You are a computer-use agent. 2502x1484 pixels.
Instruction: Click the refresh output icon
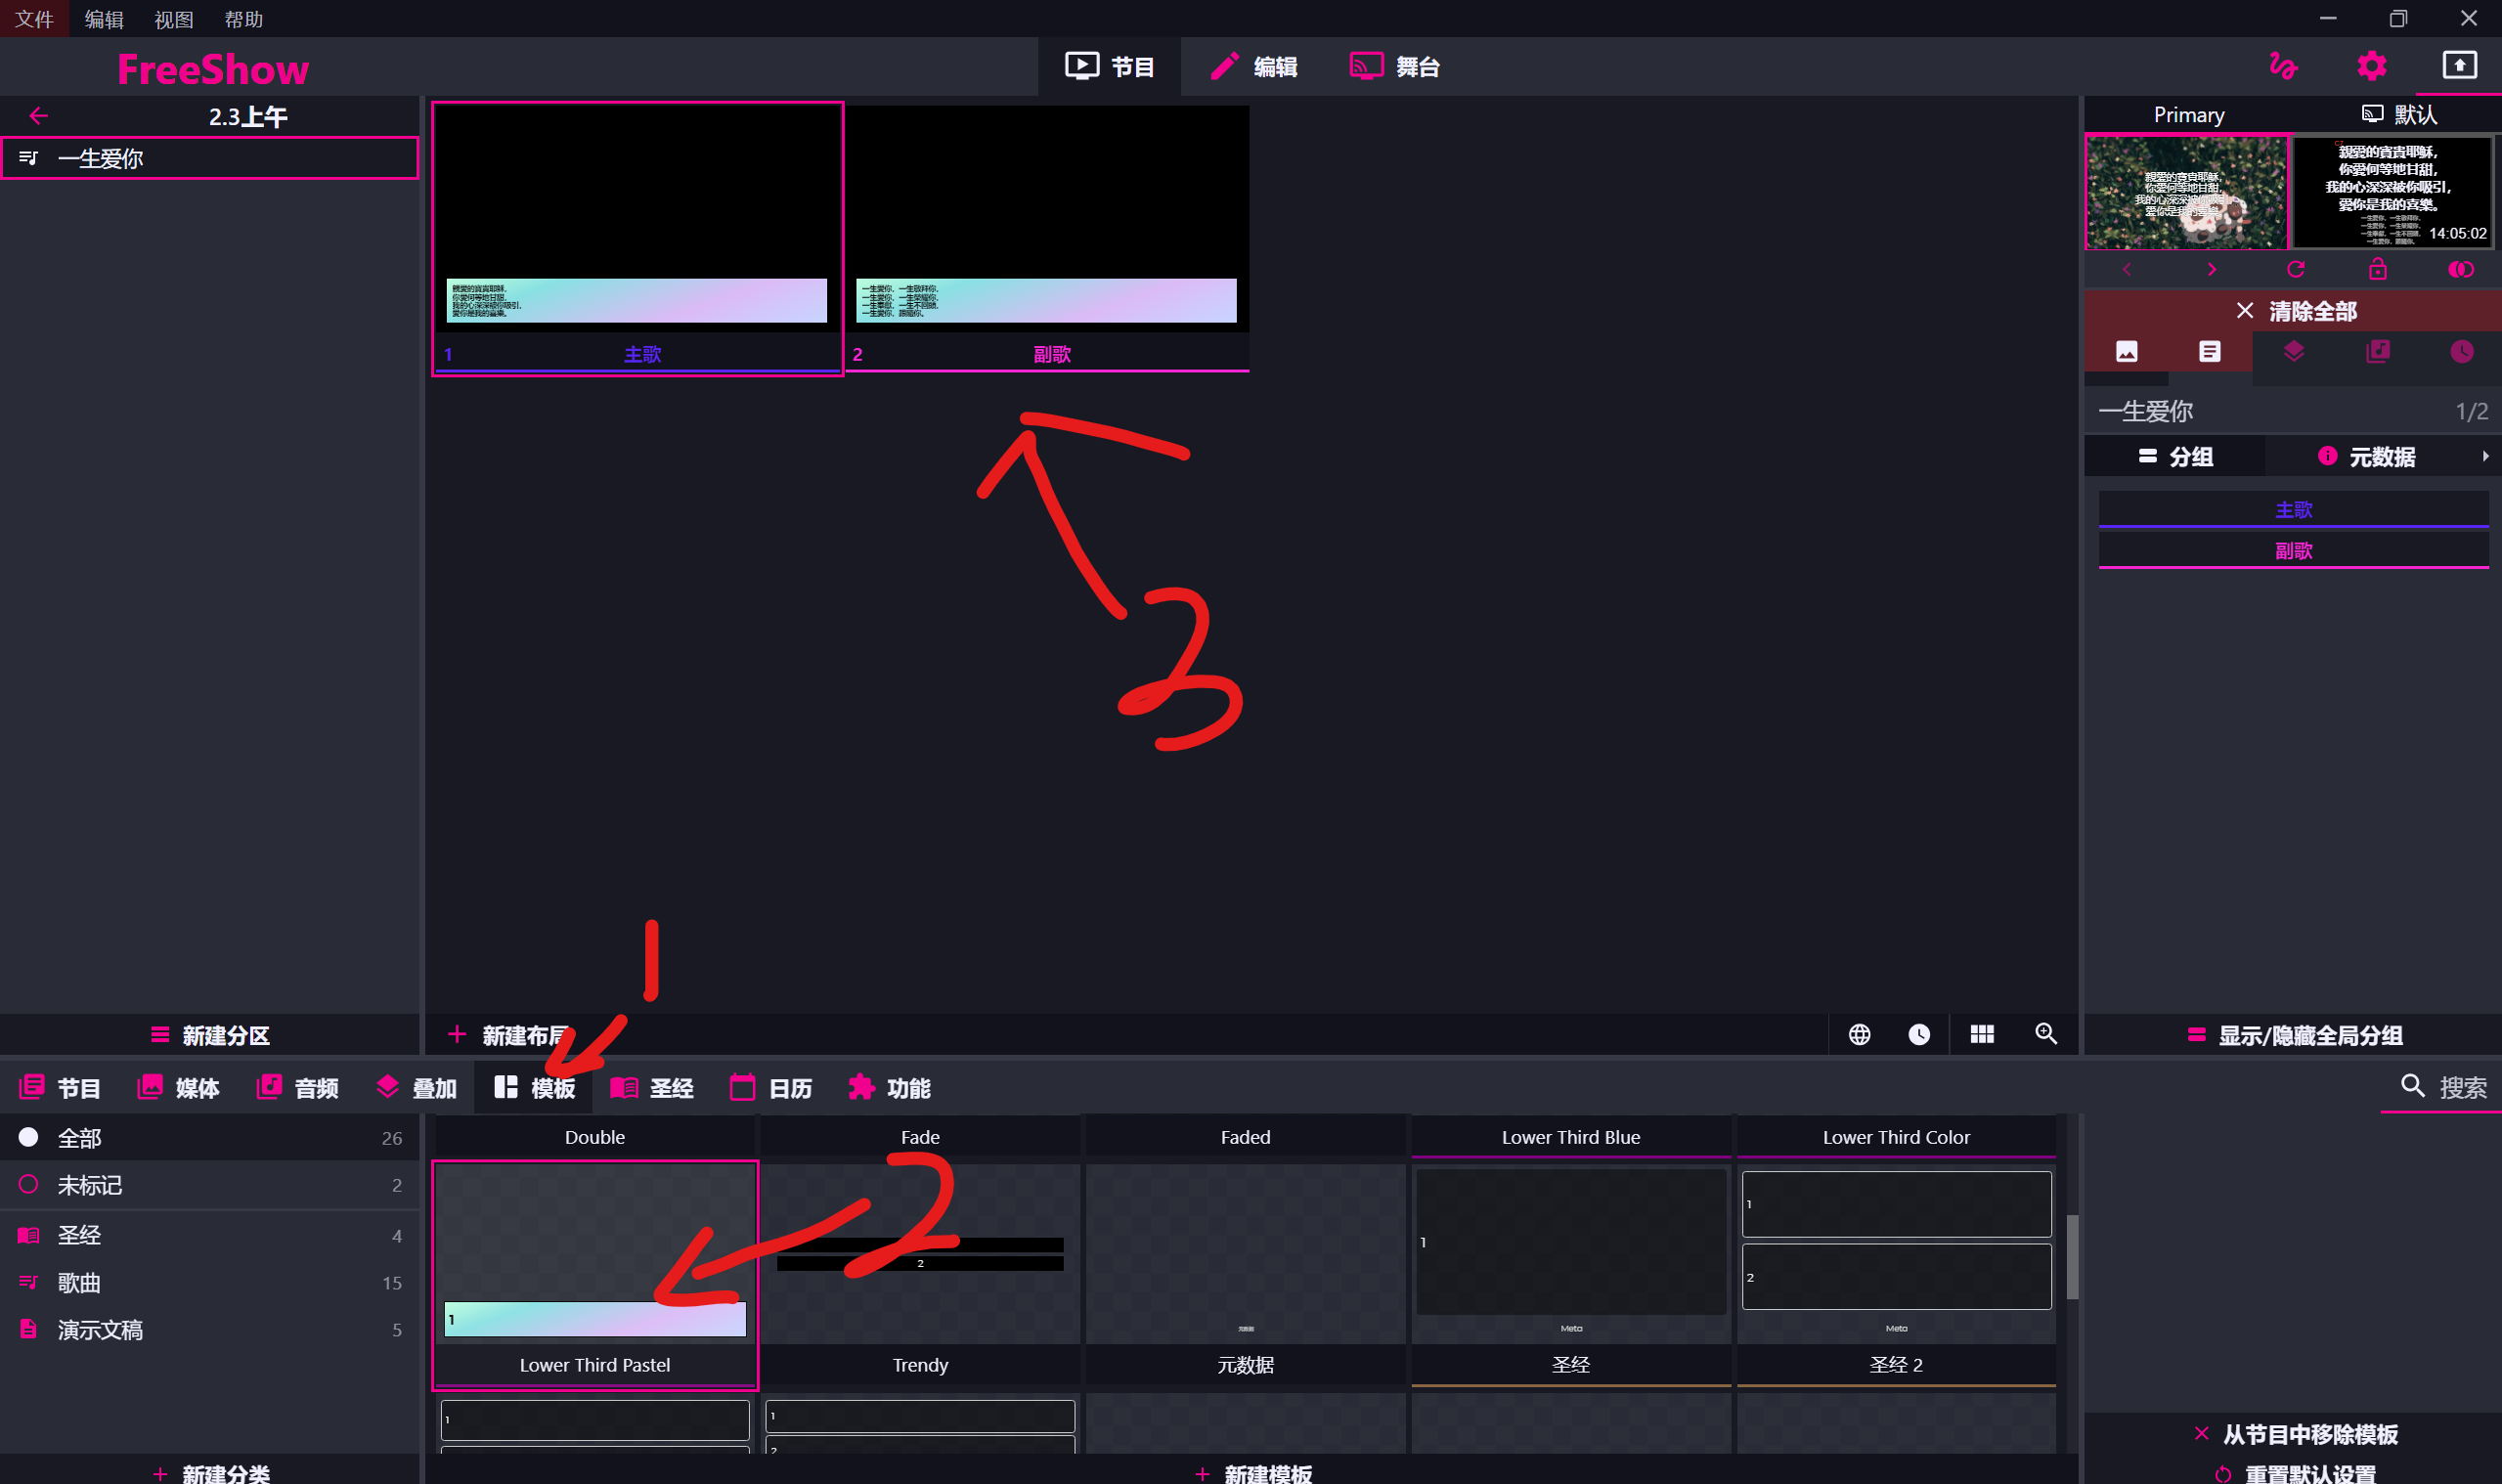coord(2295,270)
